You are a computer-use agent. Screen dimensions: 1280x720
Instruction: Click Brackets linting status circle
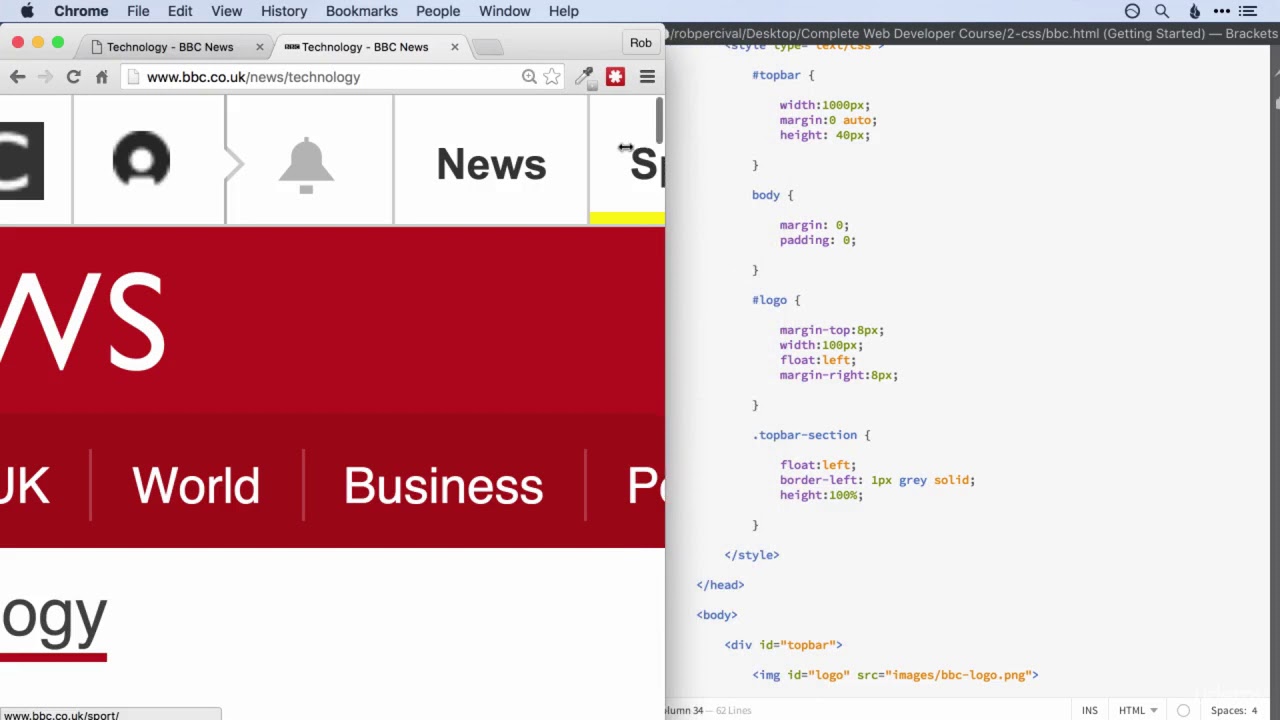[1183, 711]
